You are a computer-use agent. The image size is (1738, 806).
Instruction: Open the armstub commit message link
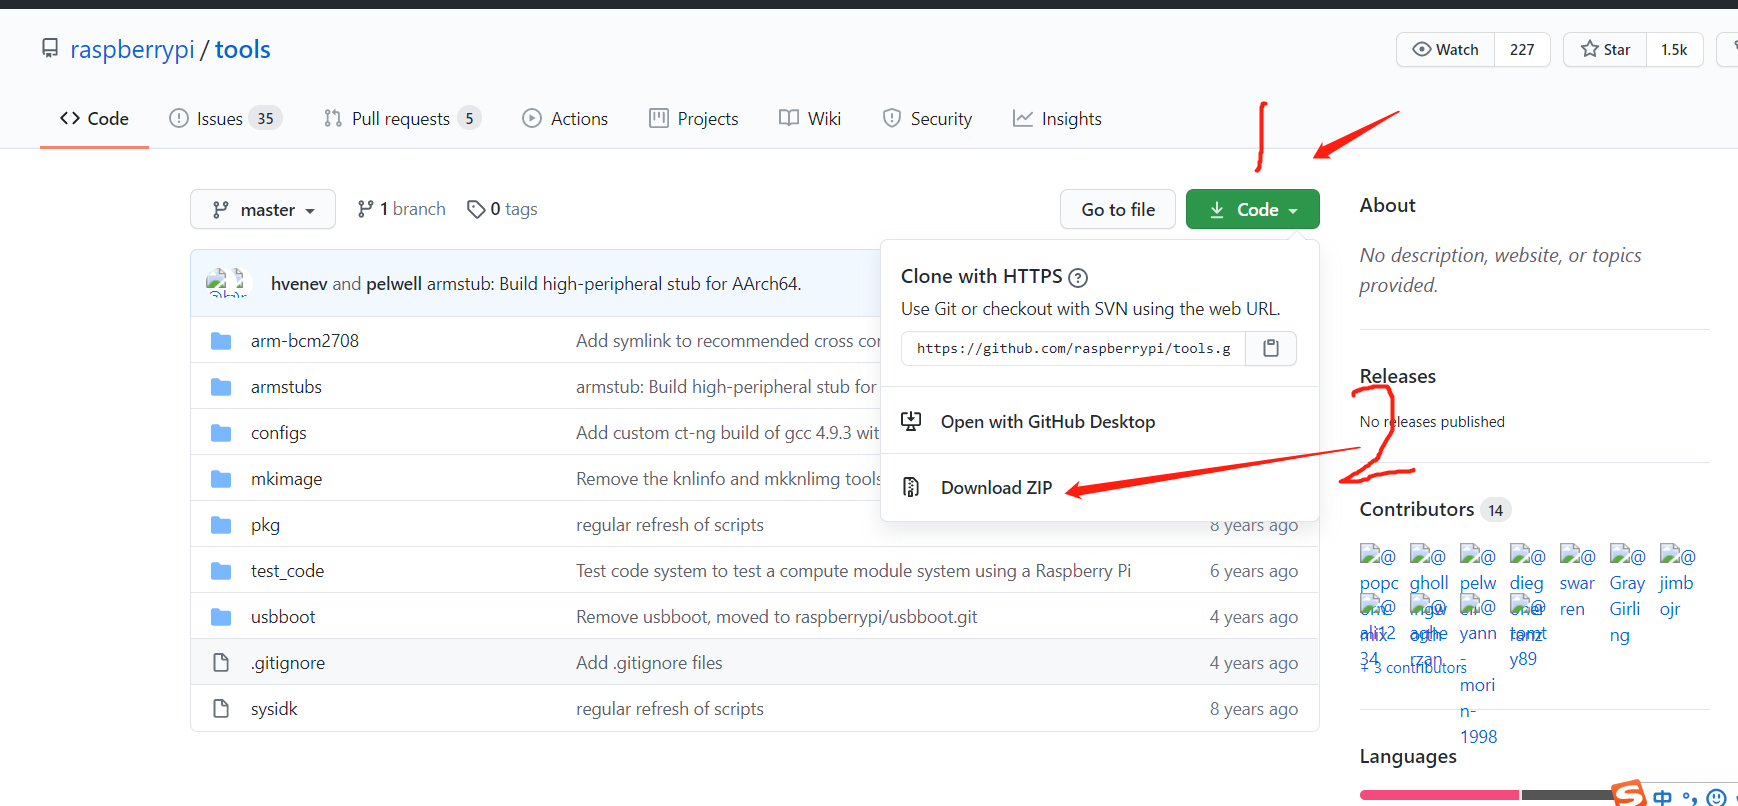click(x=614, y=283)
